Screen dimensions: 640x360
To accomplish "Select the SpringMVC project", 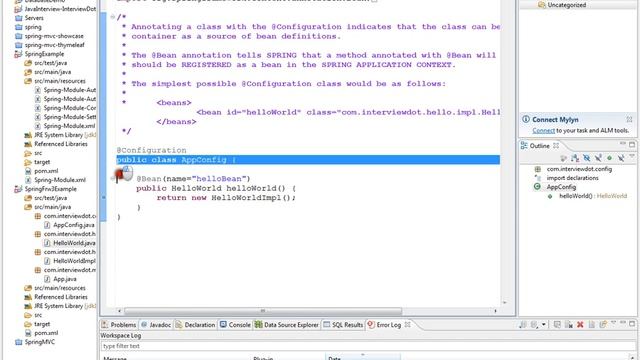I will tap(39, 342).
